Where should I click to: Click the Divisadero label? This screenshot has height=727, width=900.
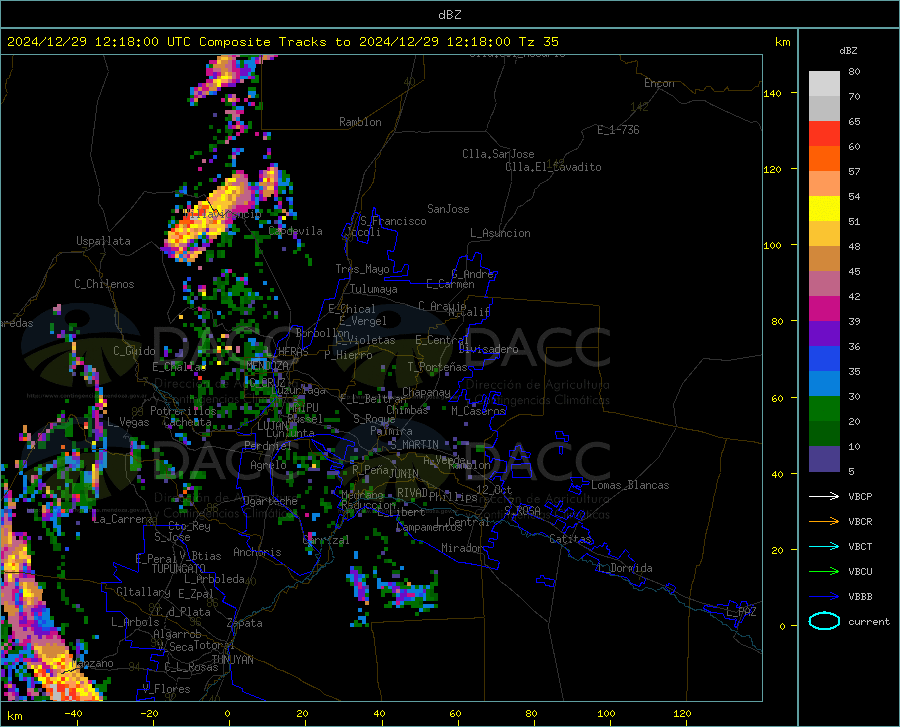(488, 349)
